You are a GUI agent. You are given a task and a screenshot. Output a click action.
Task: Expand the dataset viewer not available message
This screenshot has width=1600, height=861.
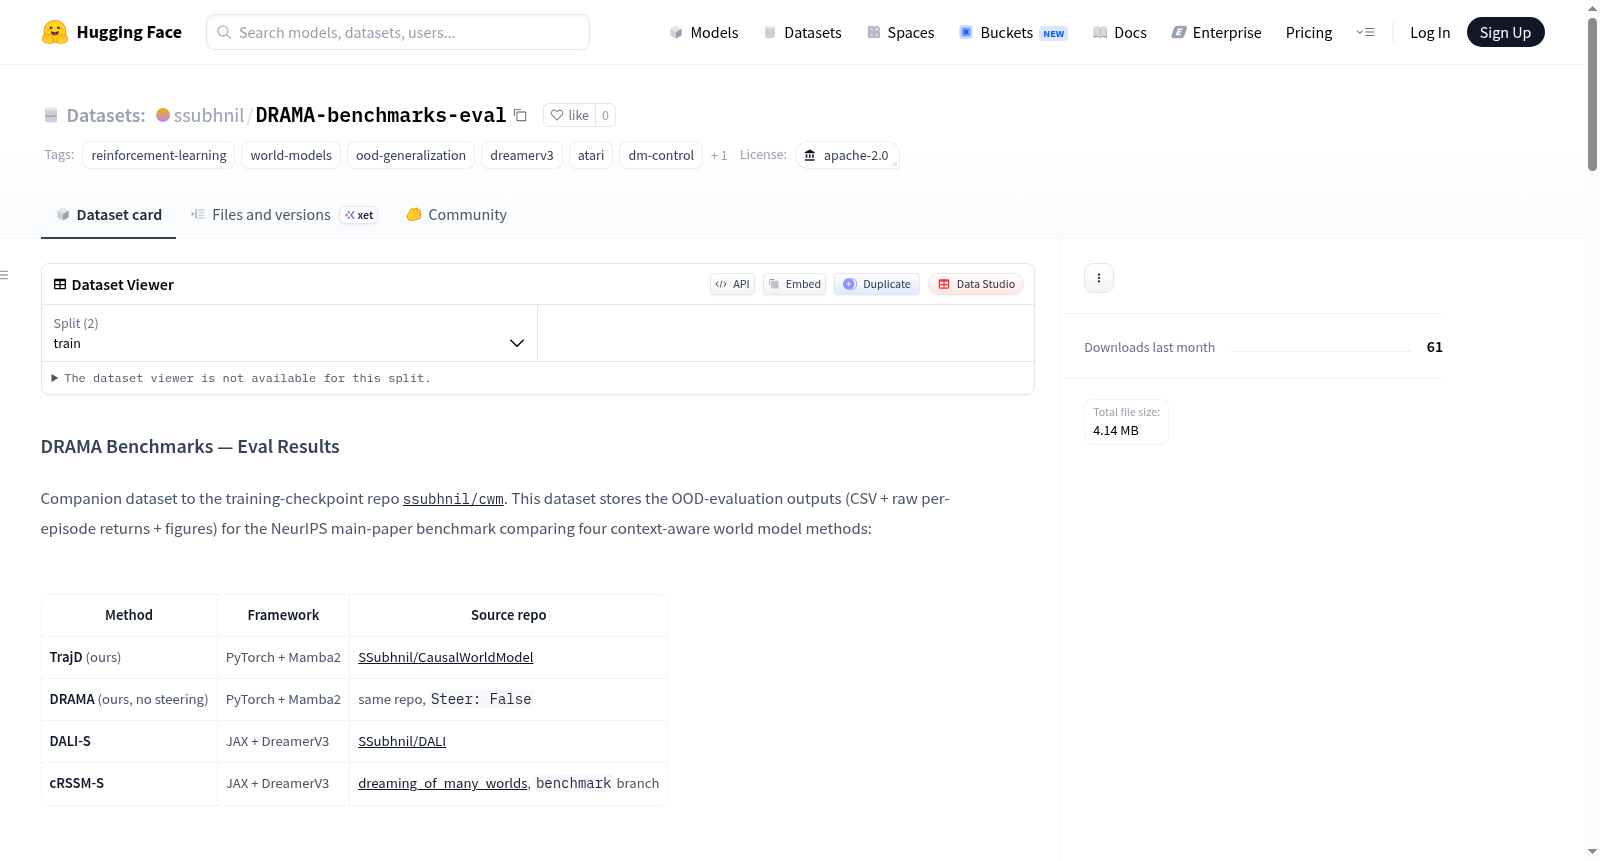[241, 378]
